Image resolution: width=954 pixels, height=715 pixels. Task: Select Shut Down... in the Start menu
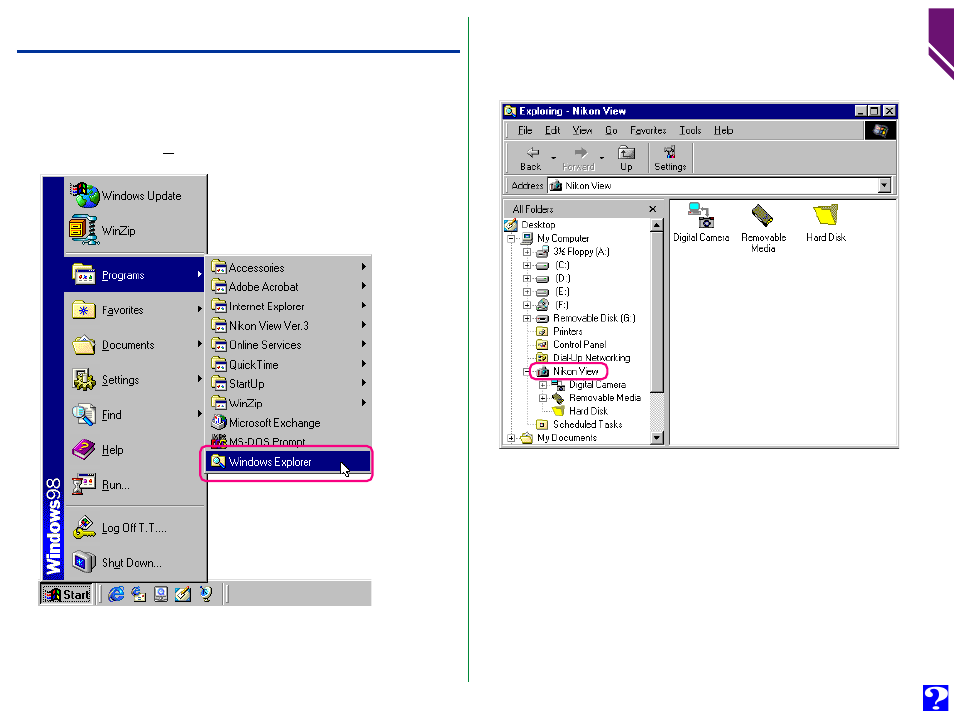(135, 563)
